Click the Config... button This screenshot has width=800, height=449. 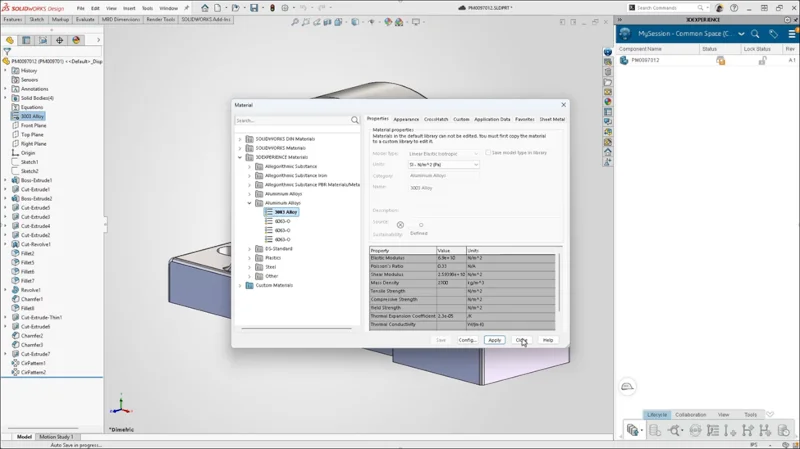[x=467, y=340]
